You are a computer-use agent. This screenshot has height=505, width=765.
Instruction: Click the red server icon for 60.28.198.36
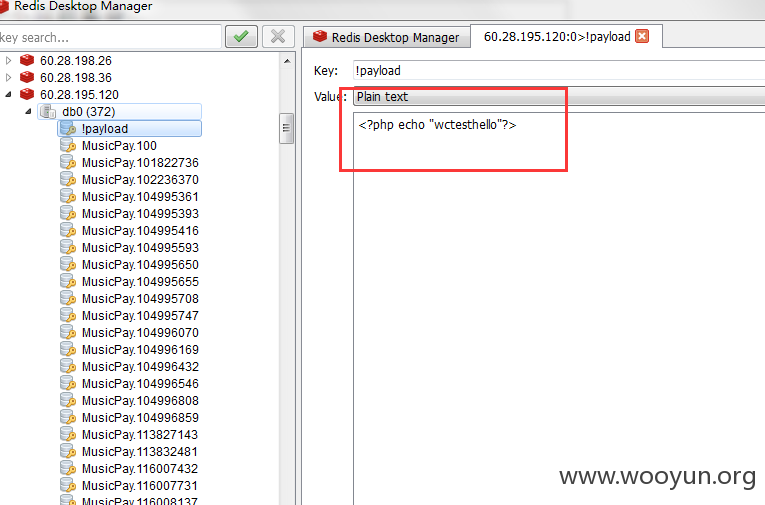27,78
